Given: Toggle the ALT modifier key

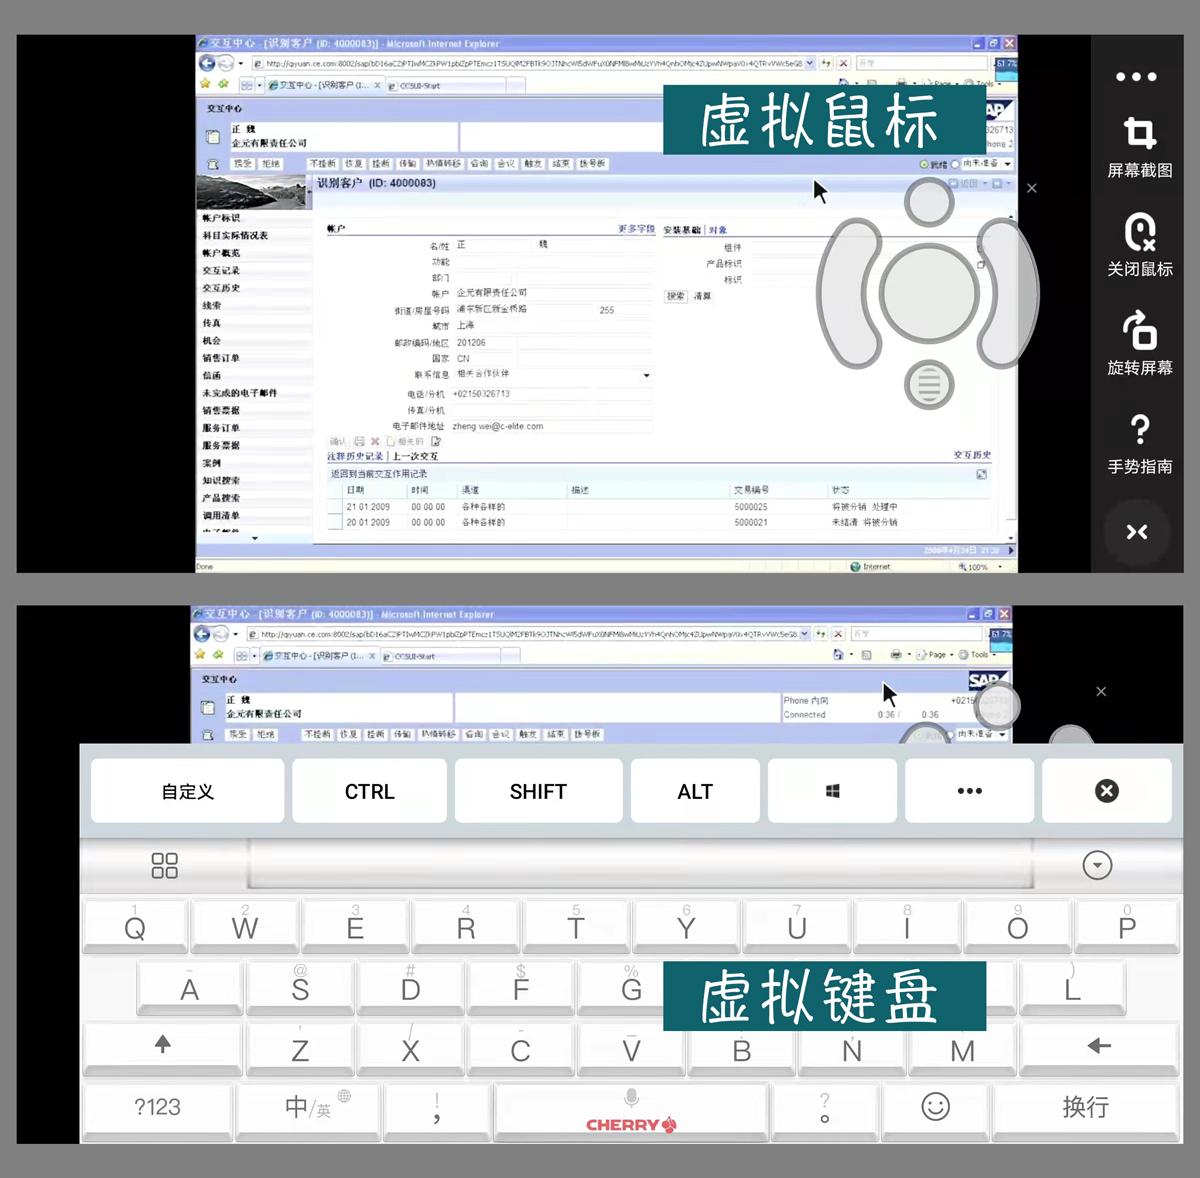Looking at the screenshot, I should 695,791.
